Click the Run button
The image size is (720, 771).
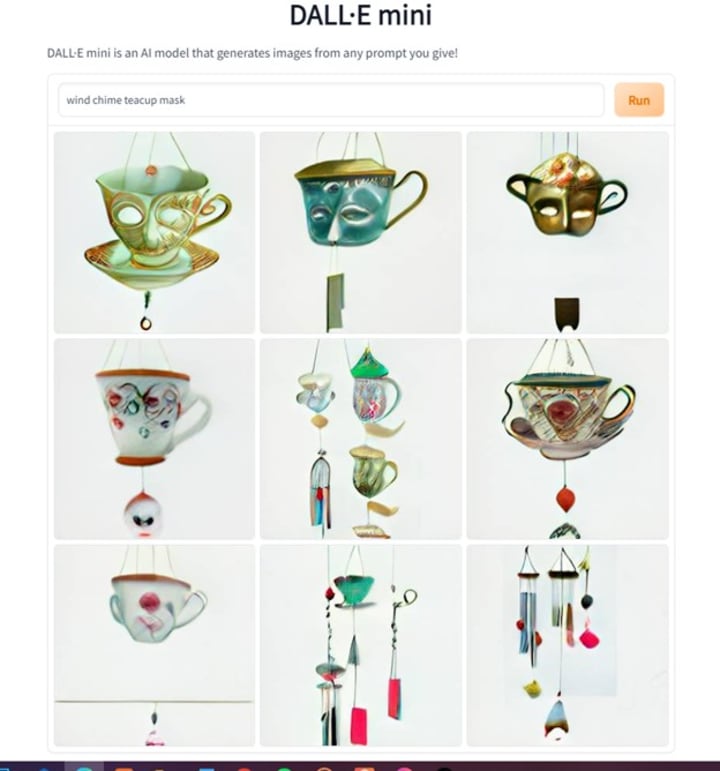(x=639, y=100)
